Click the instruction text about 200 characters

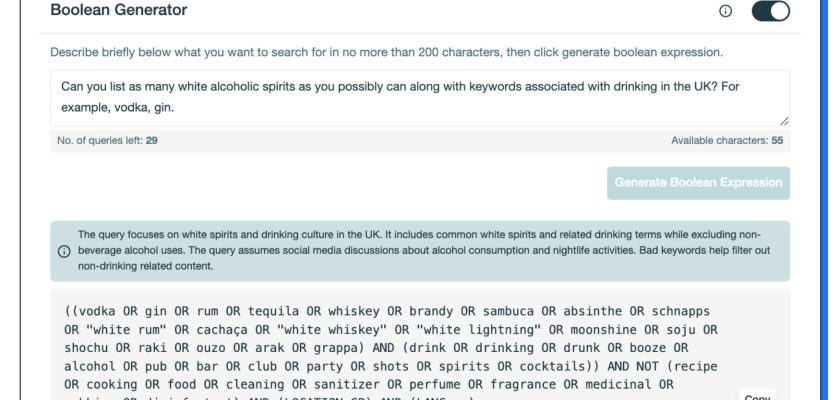387,52
